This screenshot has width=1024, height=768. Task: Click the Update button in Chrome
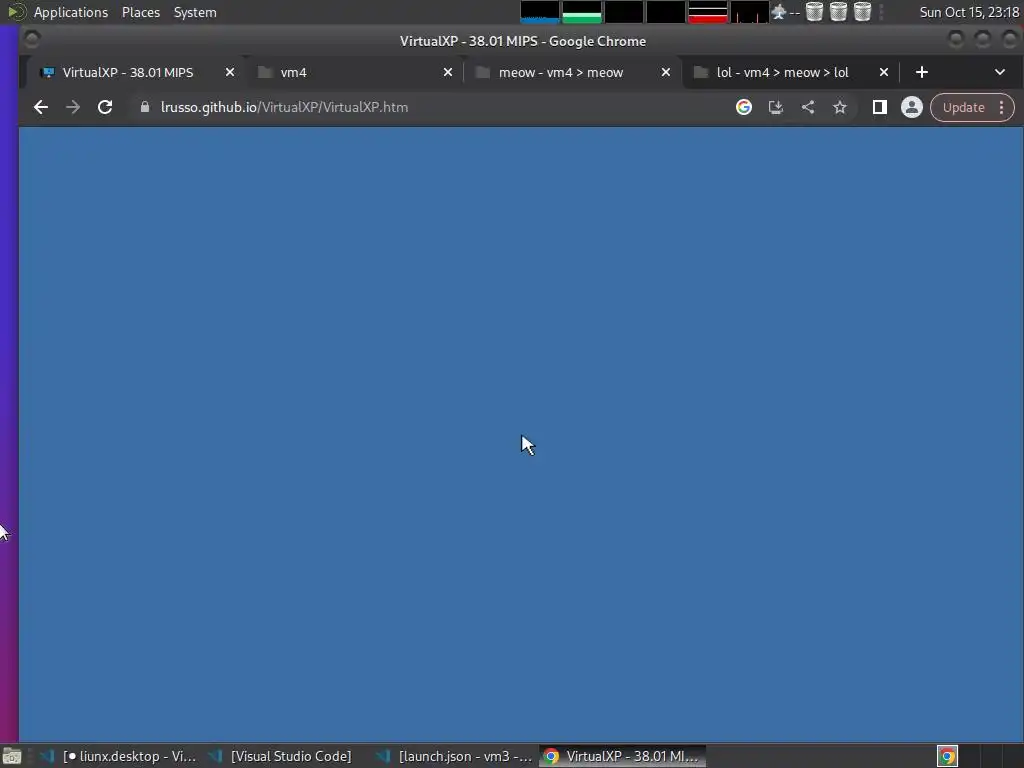pyautogui.click(x=963, y=107)
